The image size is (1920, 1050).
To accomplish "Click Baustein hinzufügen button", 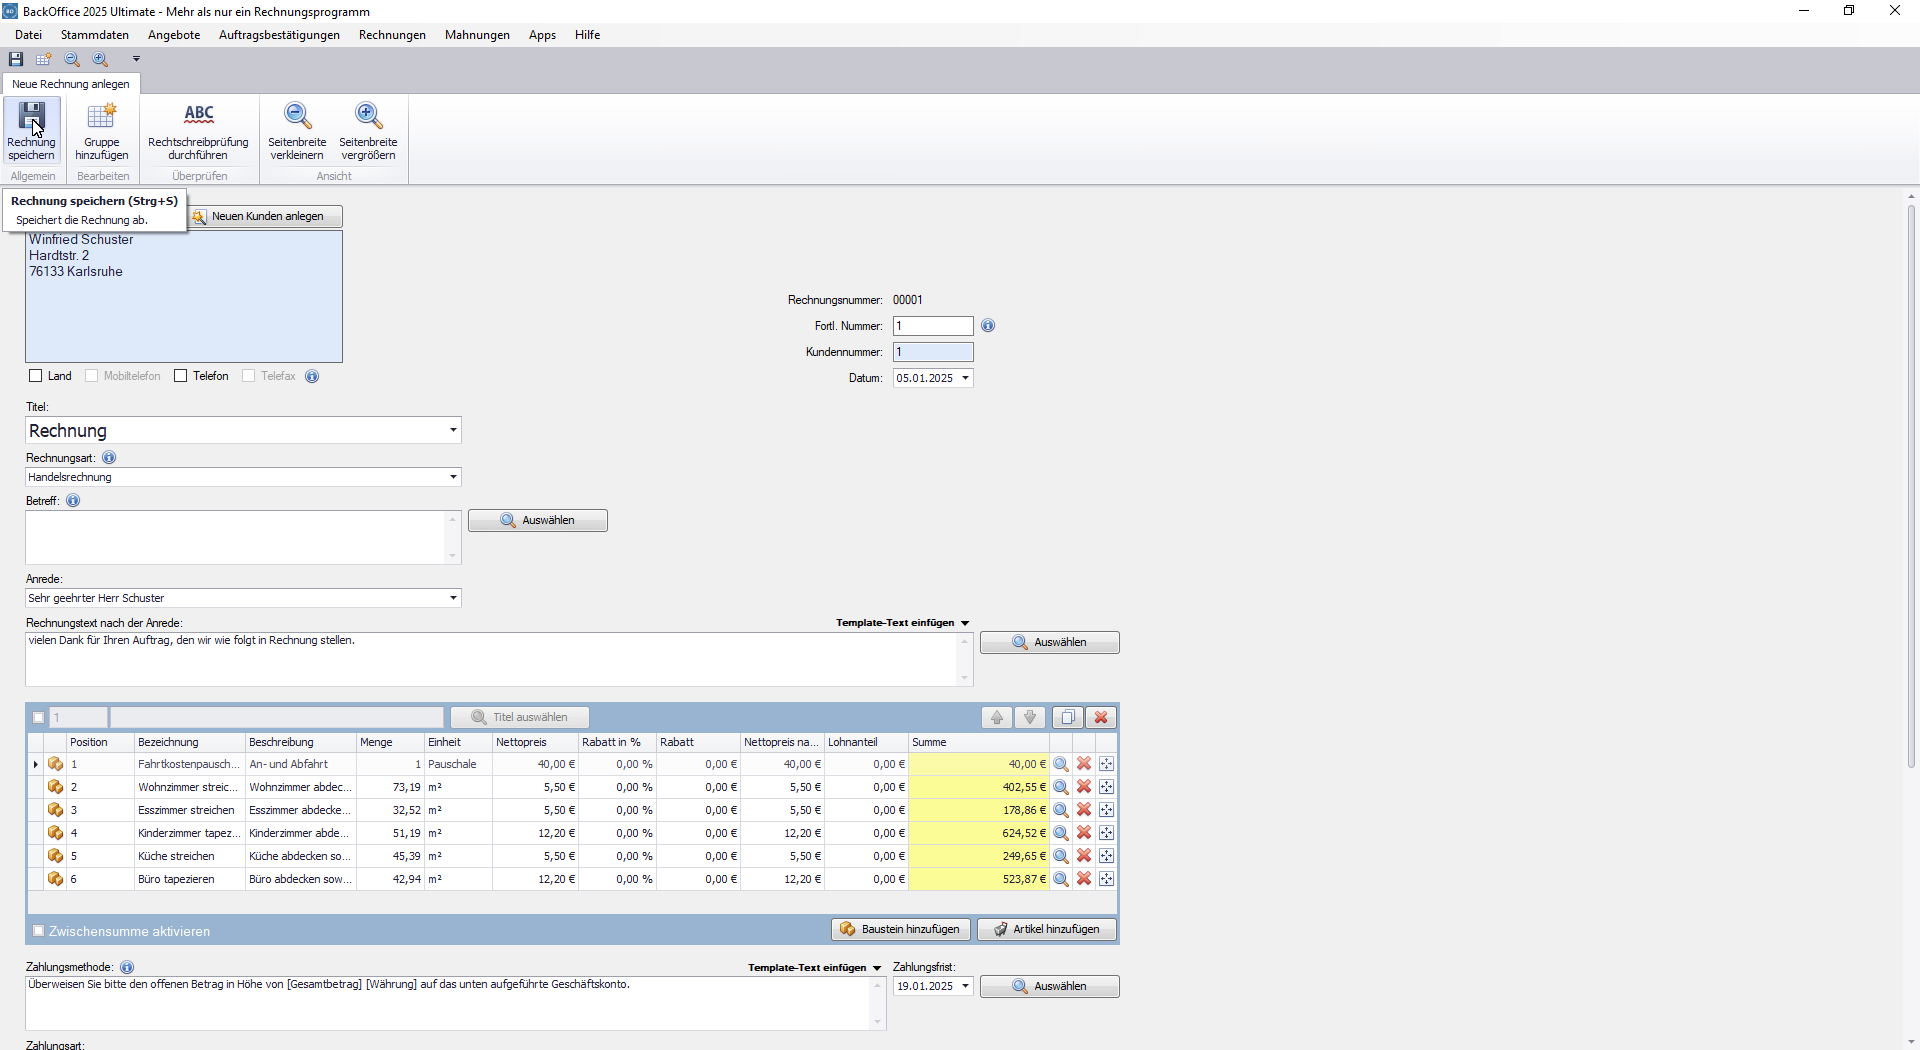I will click(901, 929).
